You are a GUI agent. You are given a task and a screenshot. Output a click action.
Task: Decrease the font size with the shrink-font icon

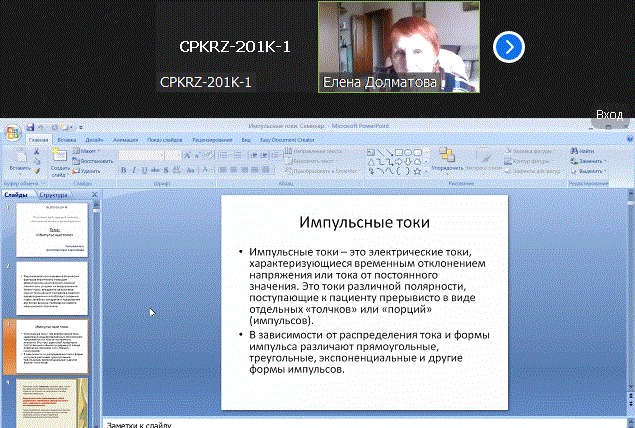pyautogui.click(x=197, y=155)
